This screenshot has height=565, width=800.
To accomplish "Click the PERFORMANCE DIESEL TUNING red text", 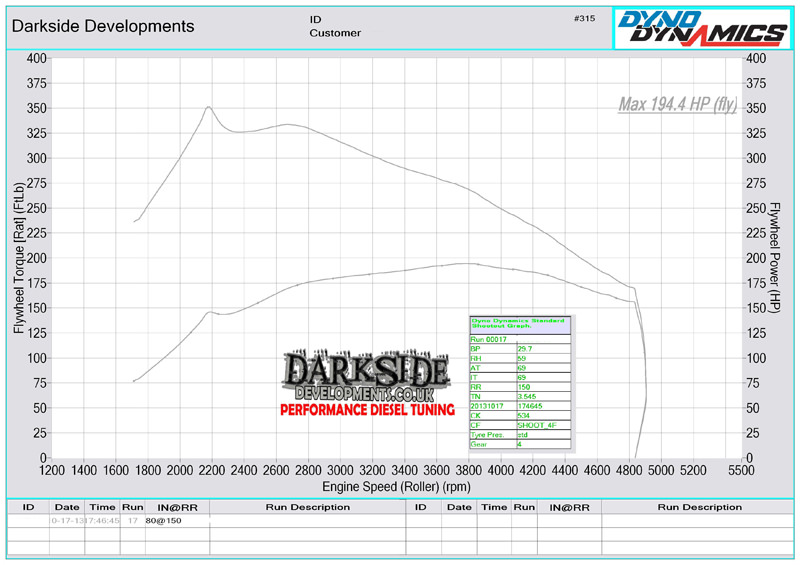I will coord(367,410).
